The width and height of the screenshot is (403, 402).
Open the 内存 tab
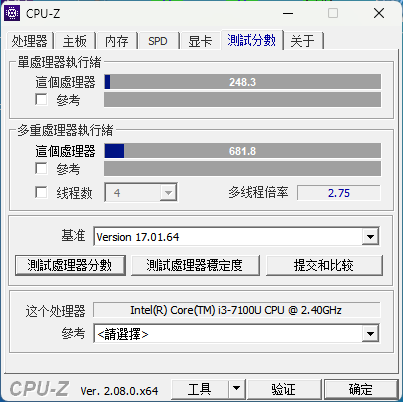pyautogui.click(x=117, y=41)
